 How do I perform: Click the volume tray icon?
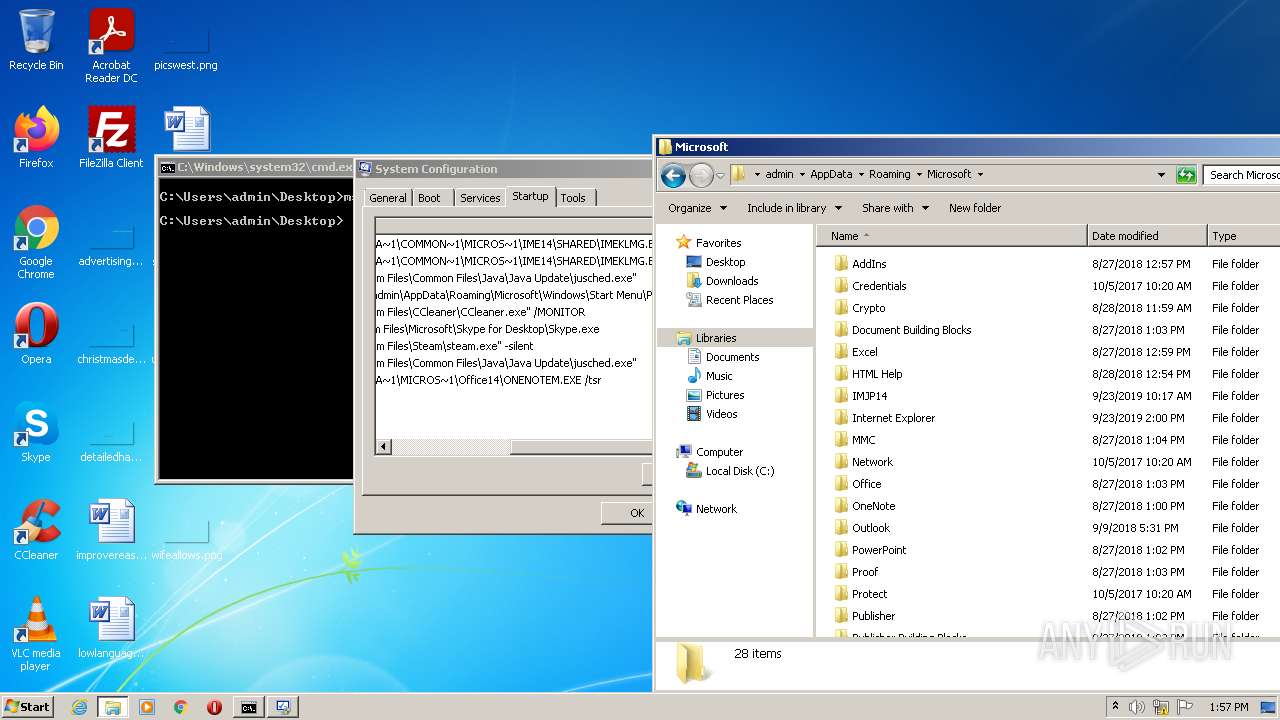click(1136, 707)
